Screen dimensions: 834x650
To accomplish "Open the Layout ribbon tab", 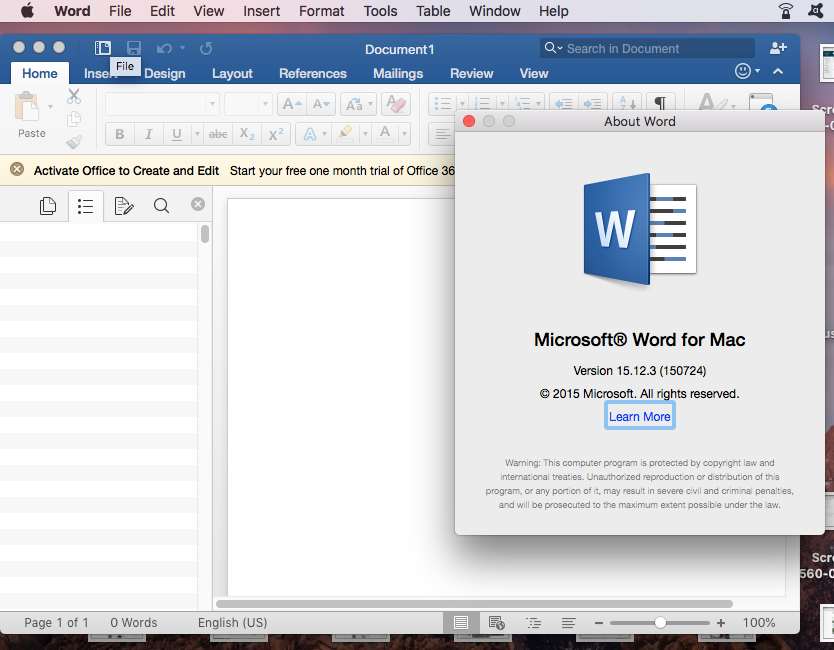I will (x=232, y=73).
